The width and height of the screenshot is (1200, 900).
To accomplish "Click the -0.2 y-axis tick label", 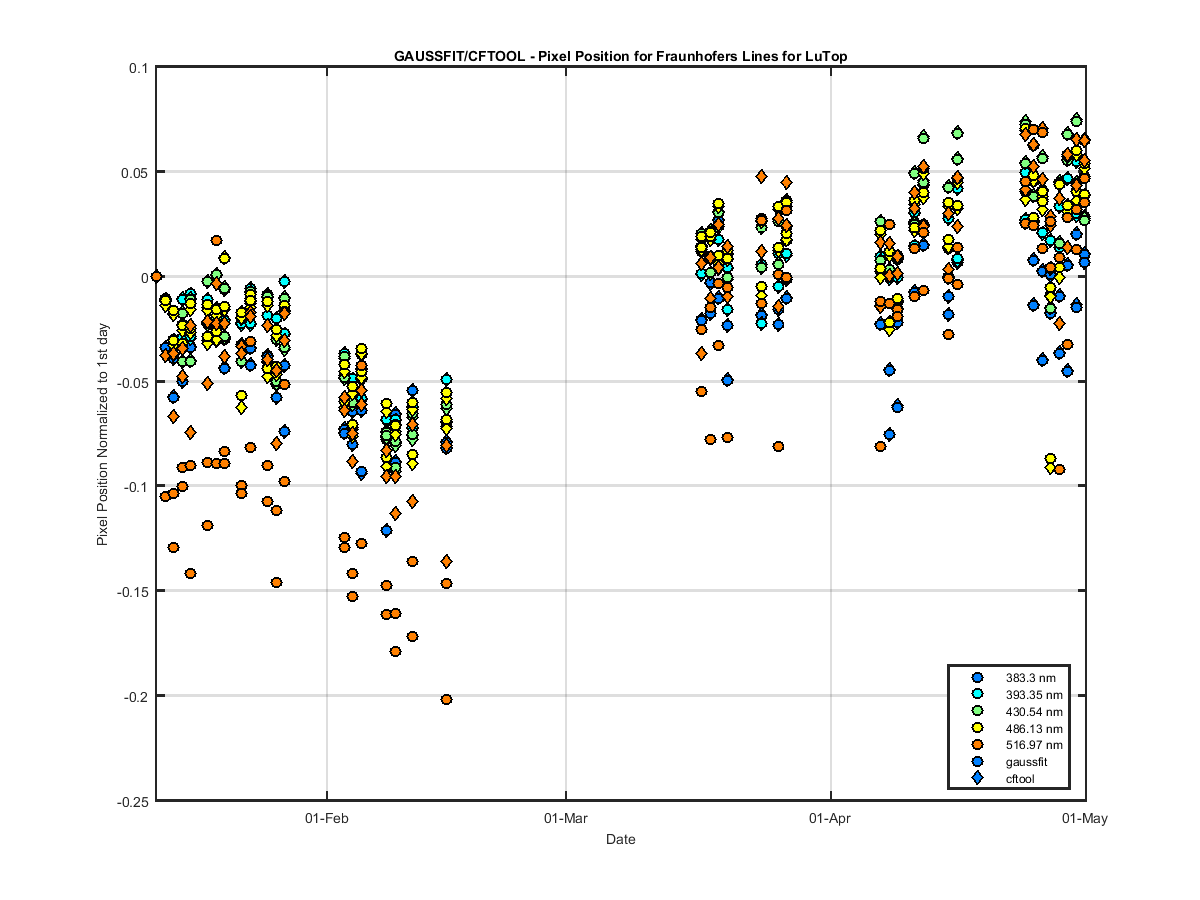I will pos(137,696).
